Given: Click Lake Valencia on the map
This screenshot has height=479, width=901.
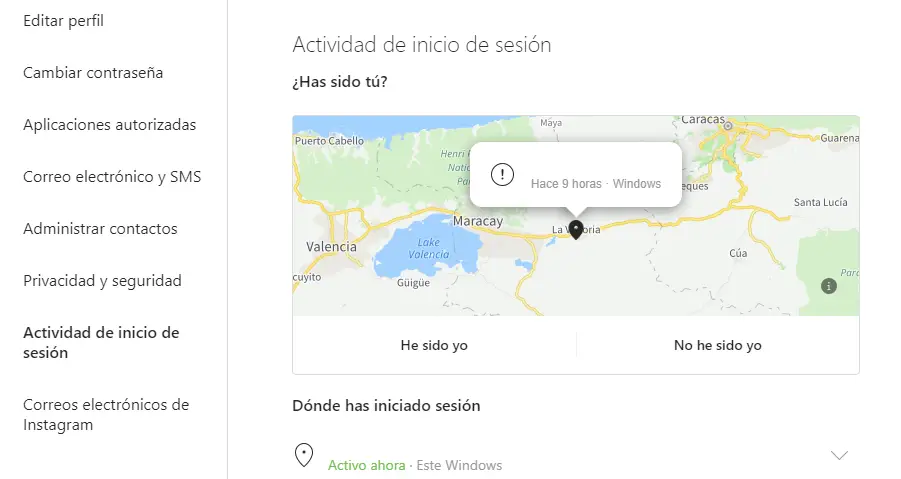Looking at the screenshot, I should (429, 248).
